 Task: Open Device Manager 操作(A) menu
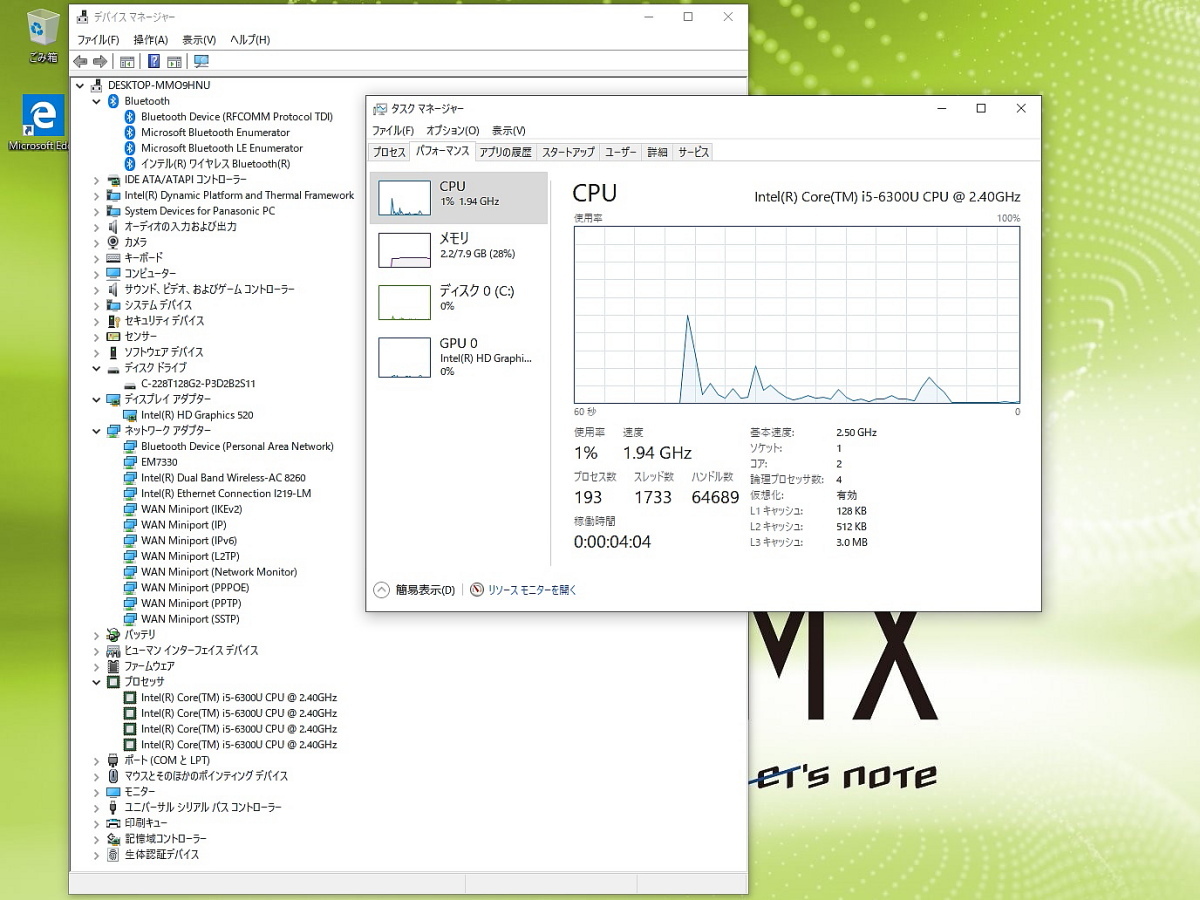tap(150, 40)
